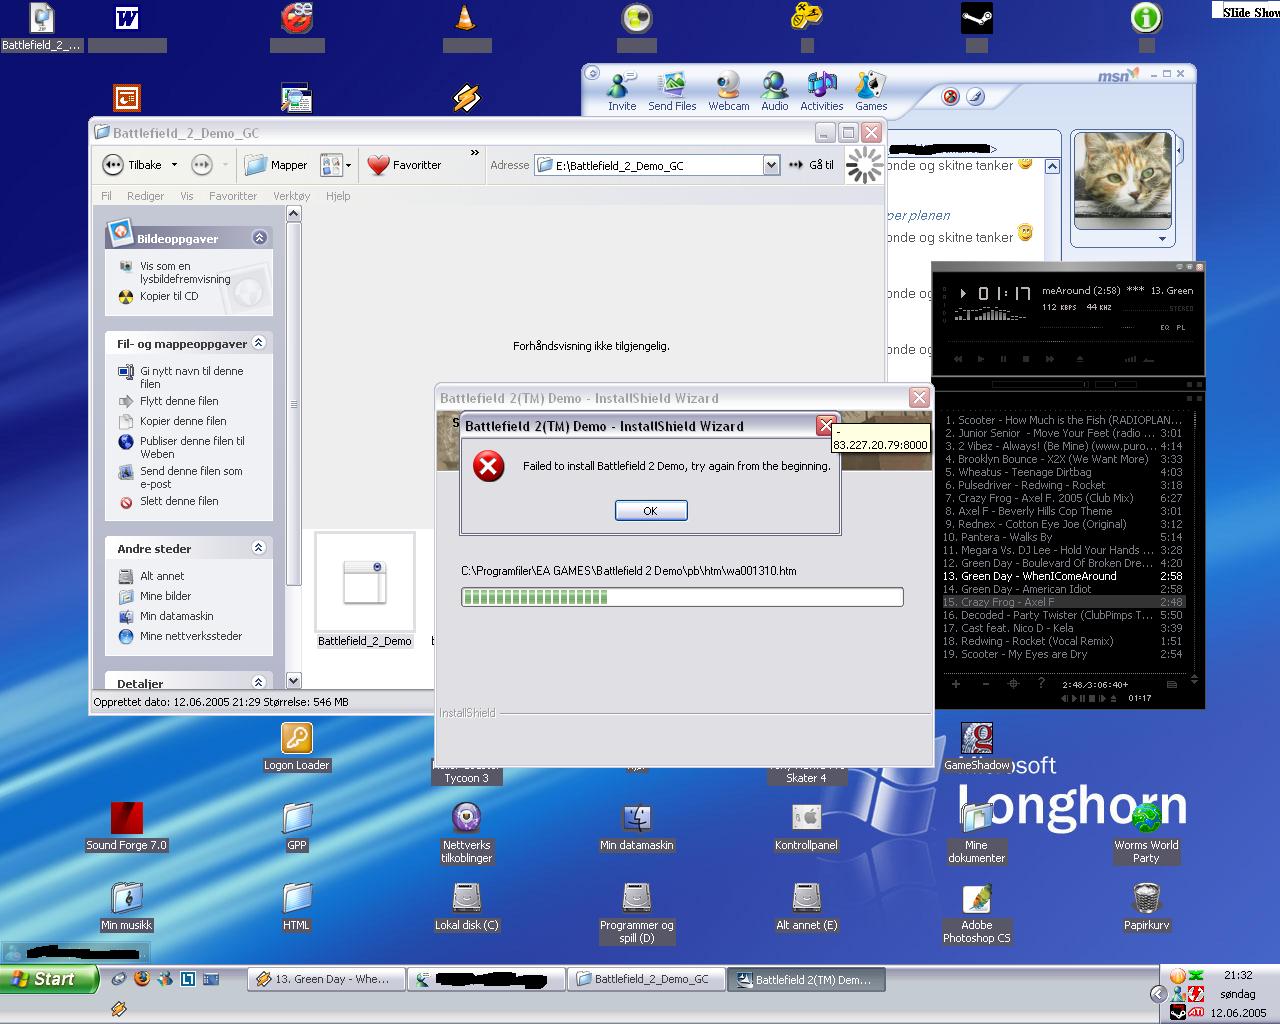The width and height of the screenshot is (1280, 1024).
Task: Open the Favoritter menu in menu bar
Action: [x=233, y=196]
